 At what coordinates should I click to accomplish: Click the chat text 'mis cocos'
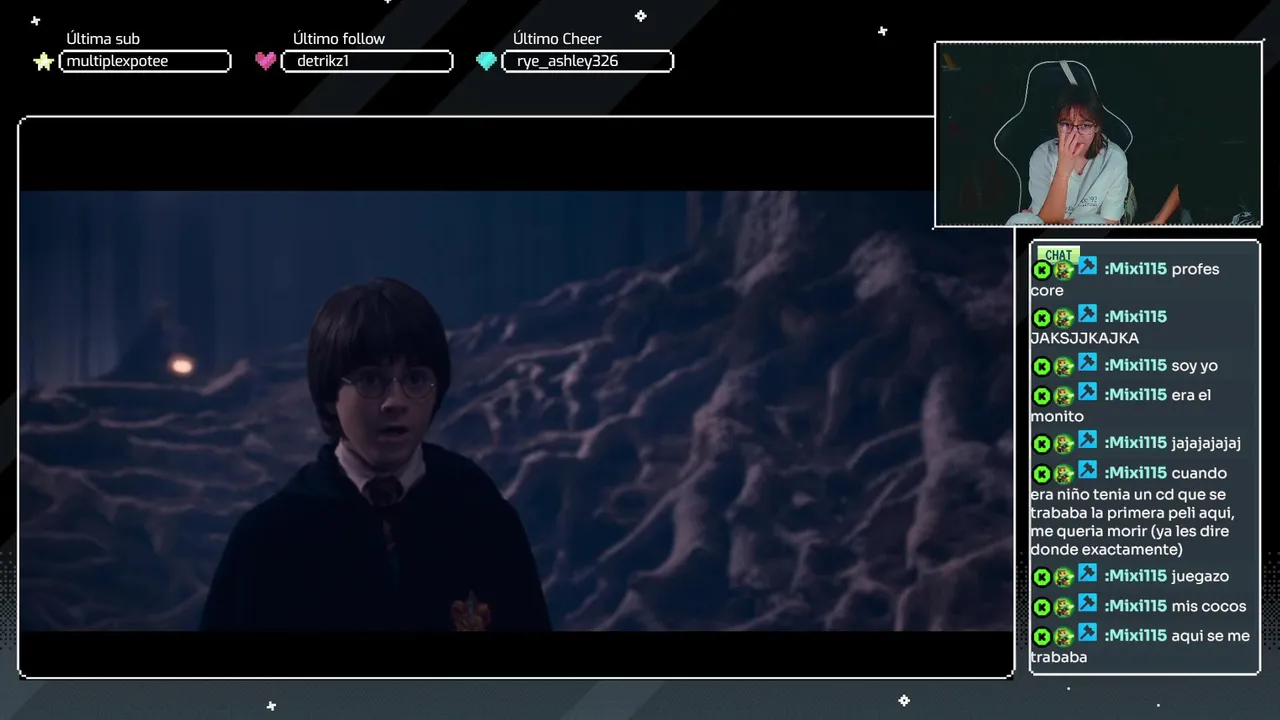(1209, 606)
